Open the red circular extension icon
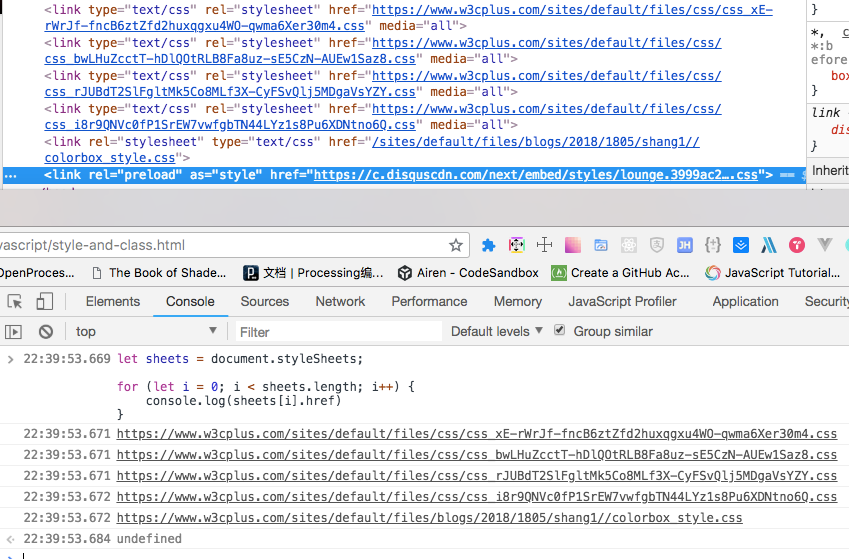This screenshot has height=559, width=849. (796, 245)
